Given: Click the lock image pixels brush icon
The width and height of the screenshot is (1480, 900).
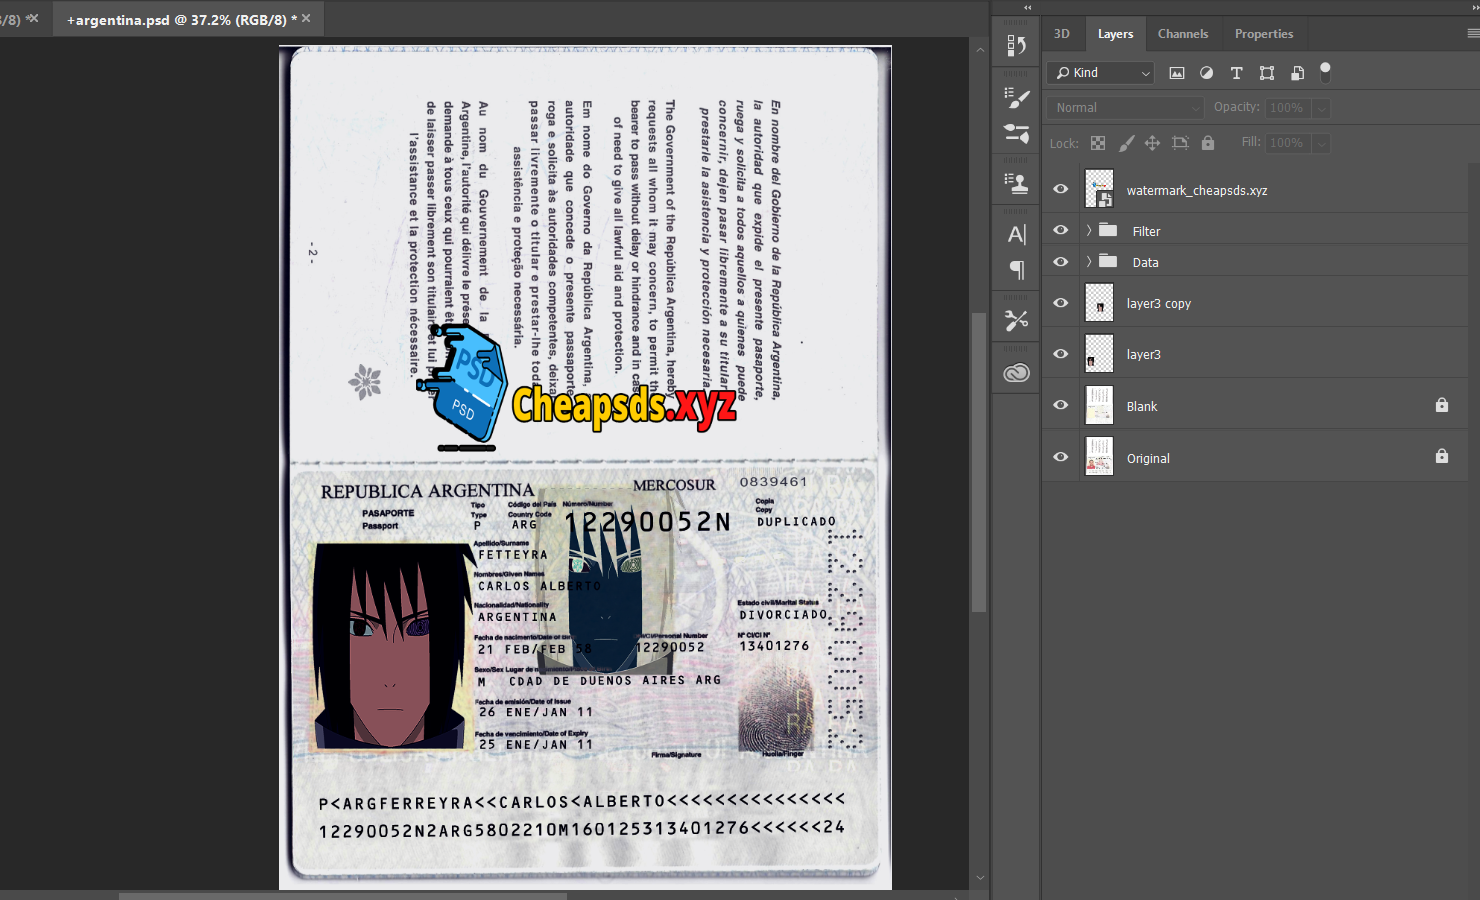Looking at the screenshot, I should click(x=1126, y=143).
